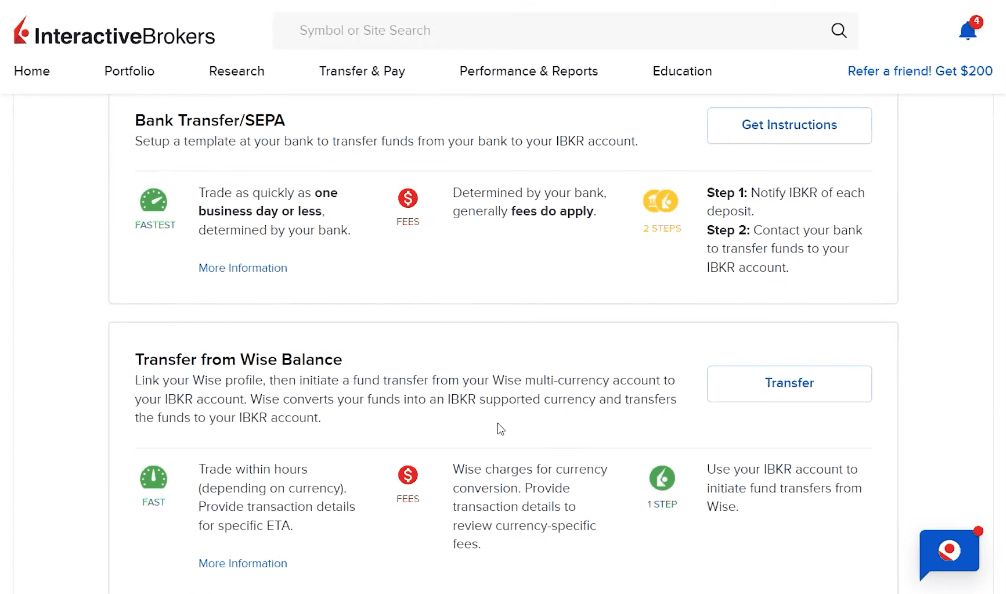Click the green Fastest speedometer icon

tap(154, 200)
